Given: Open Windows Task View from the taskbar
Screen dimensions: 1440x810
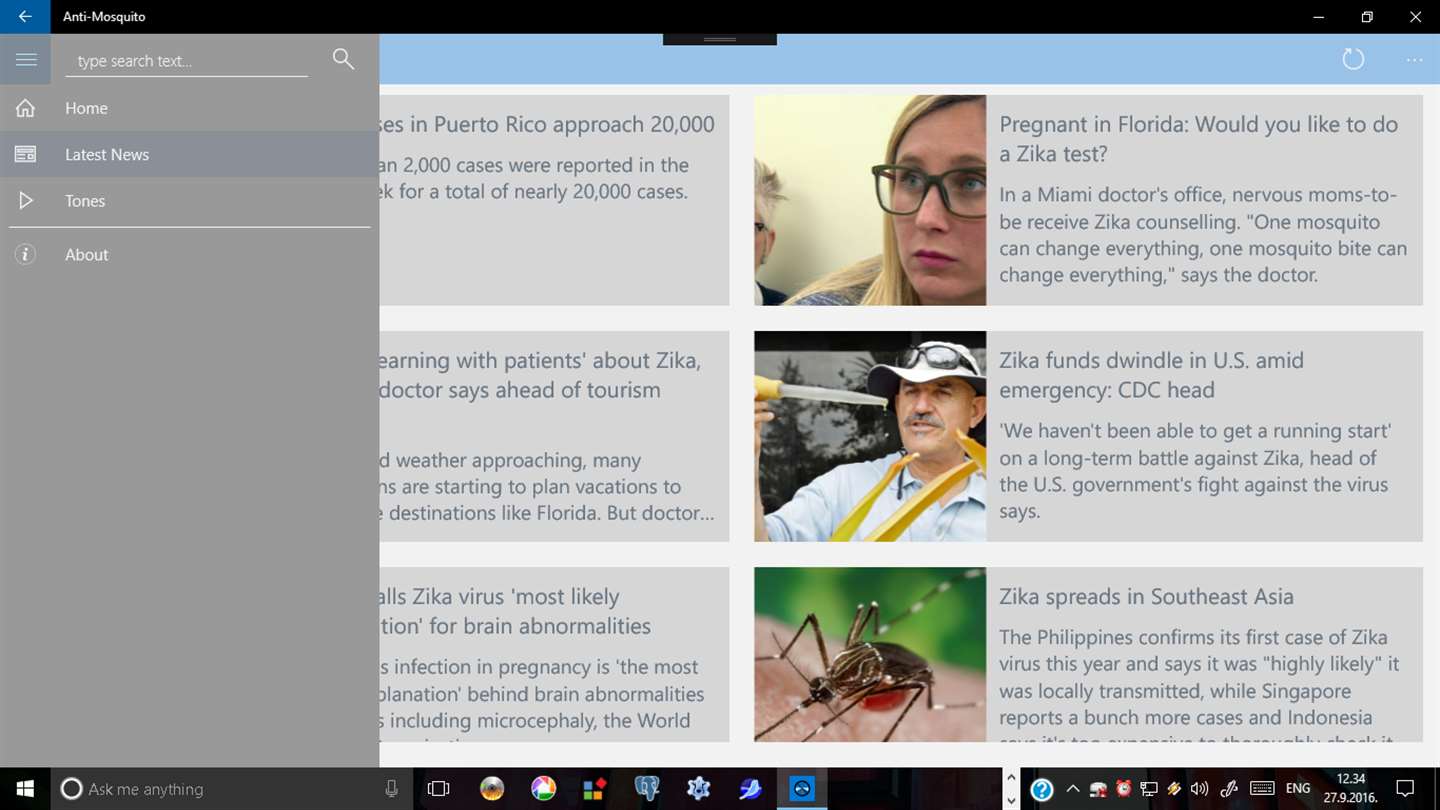Looking at the screenshot, I should pos(438,789).
